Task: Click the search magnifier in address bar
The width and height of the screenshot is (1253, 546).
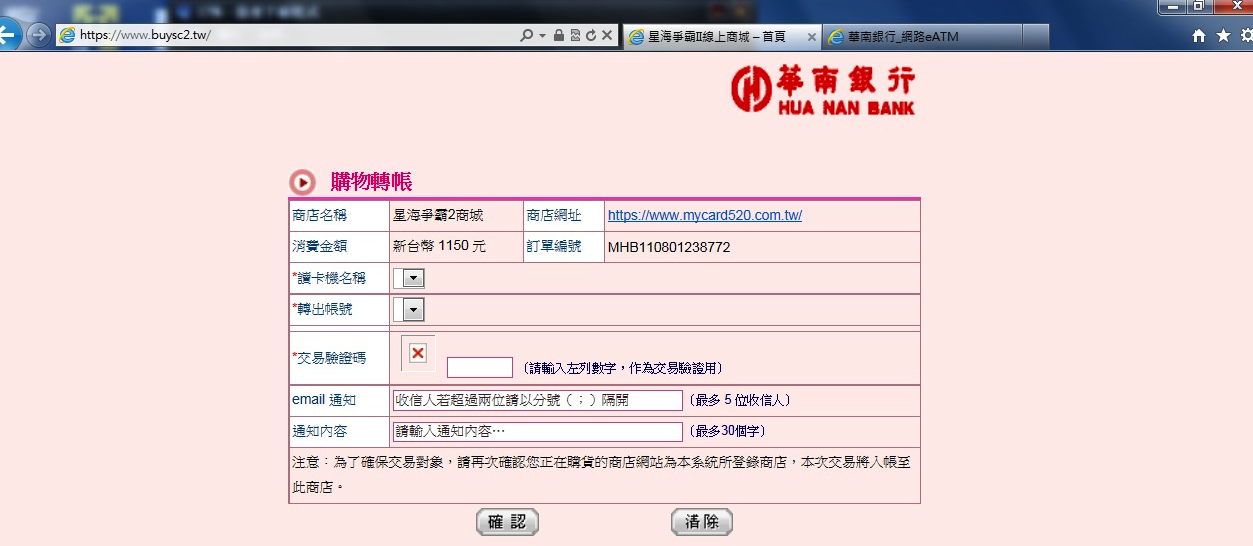Action: click(526, 35)
